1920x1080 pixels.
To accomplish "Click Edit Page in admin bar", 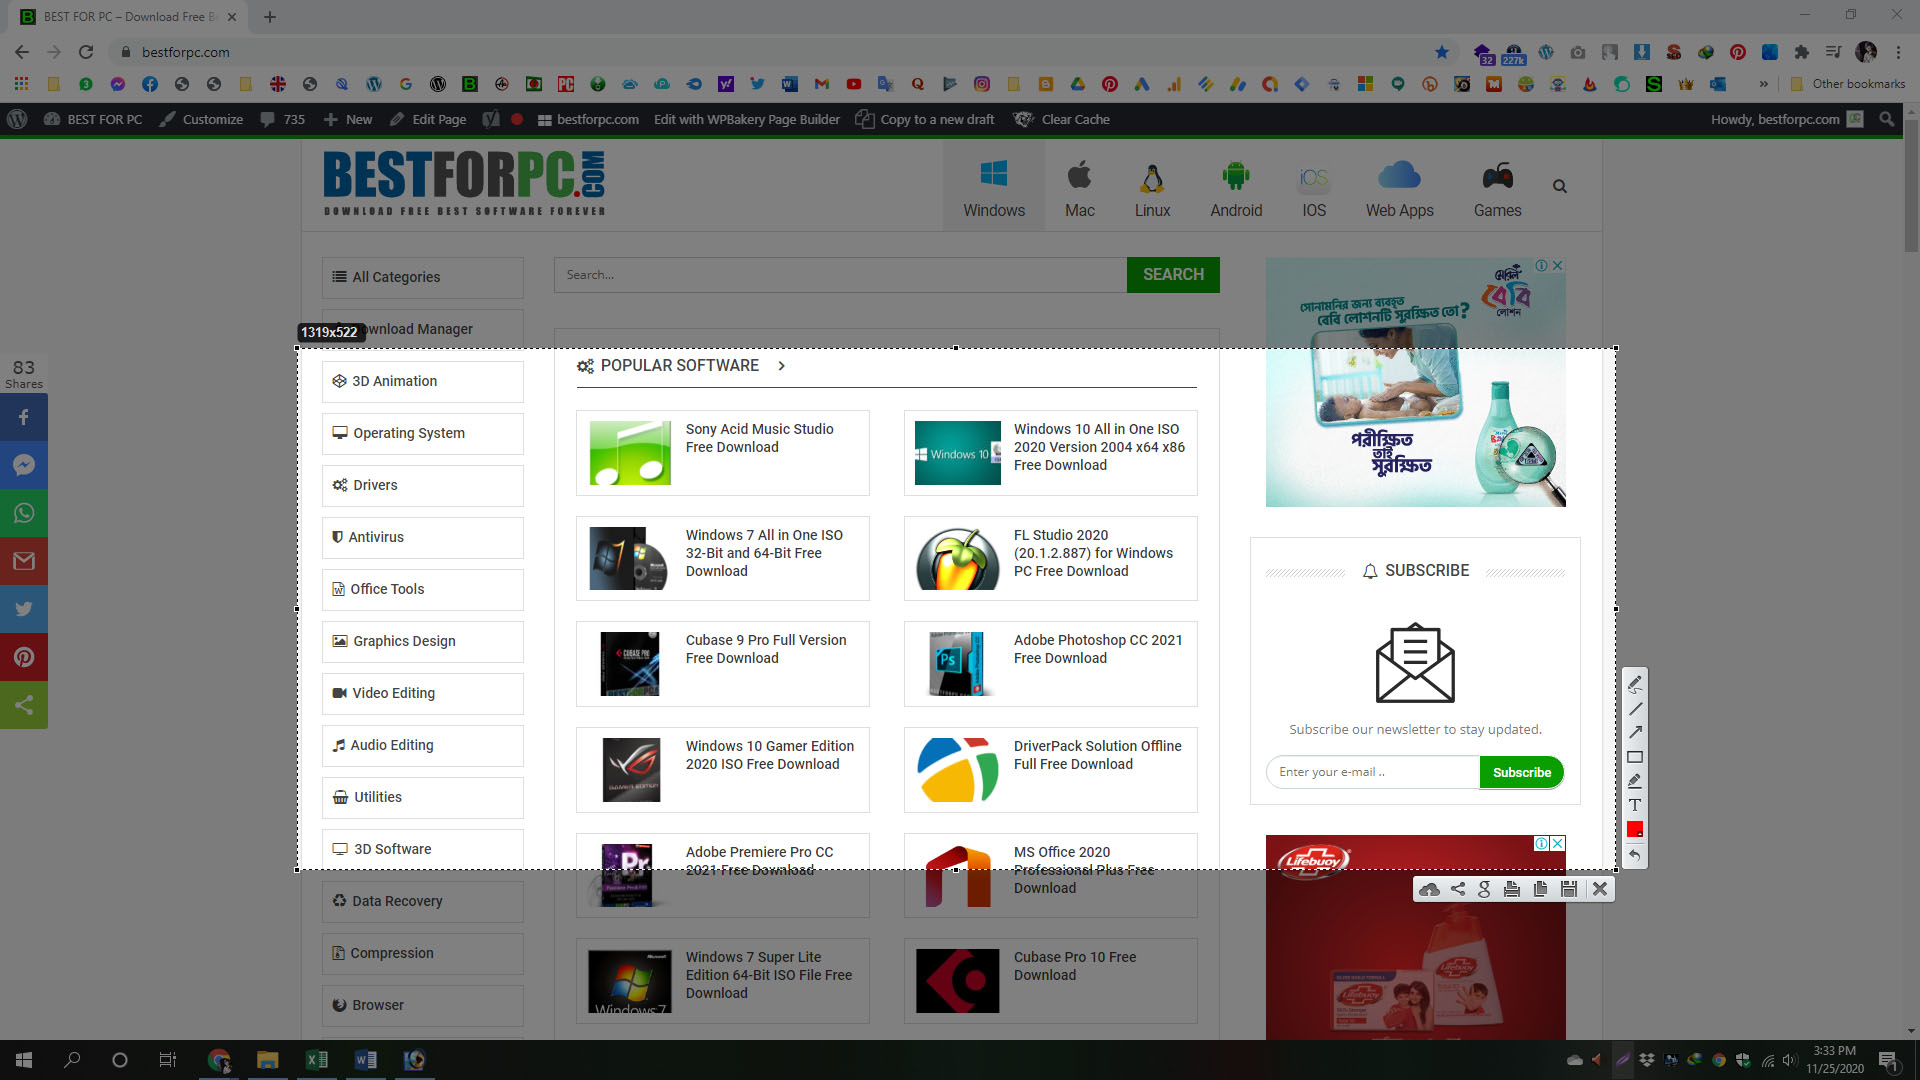I will [428, 119].
